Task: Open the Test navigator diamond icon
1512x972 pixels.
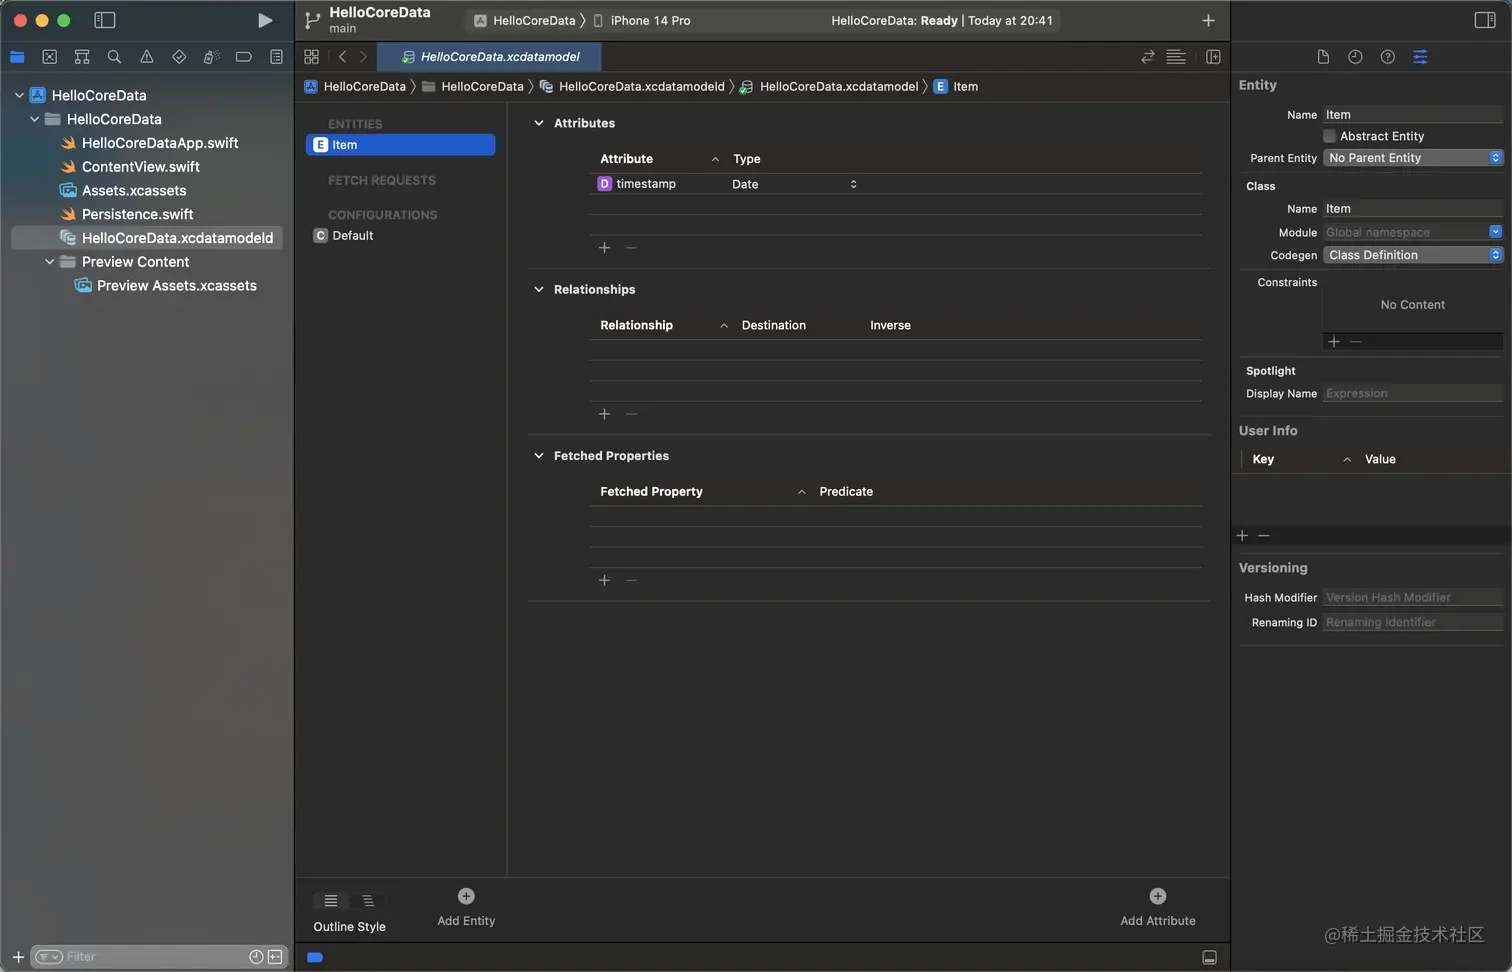Action: coord(179,57)
